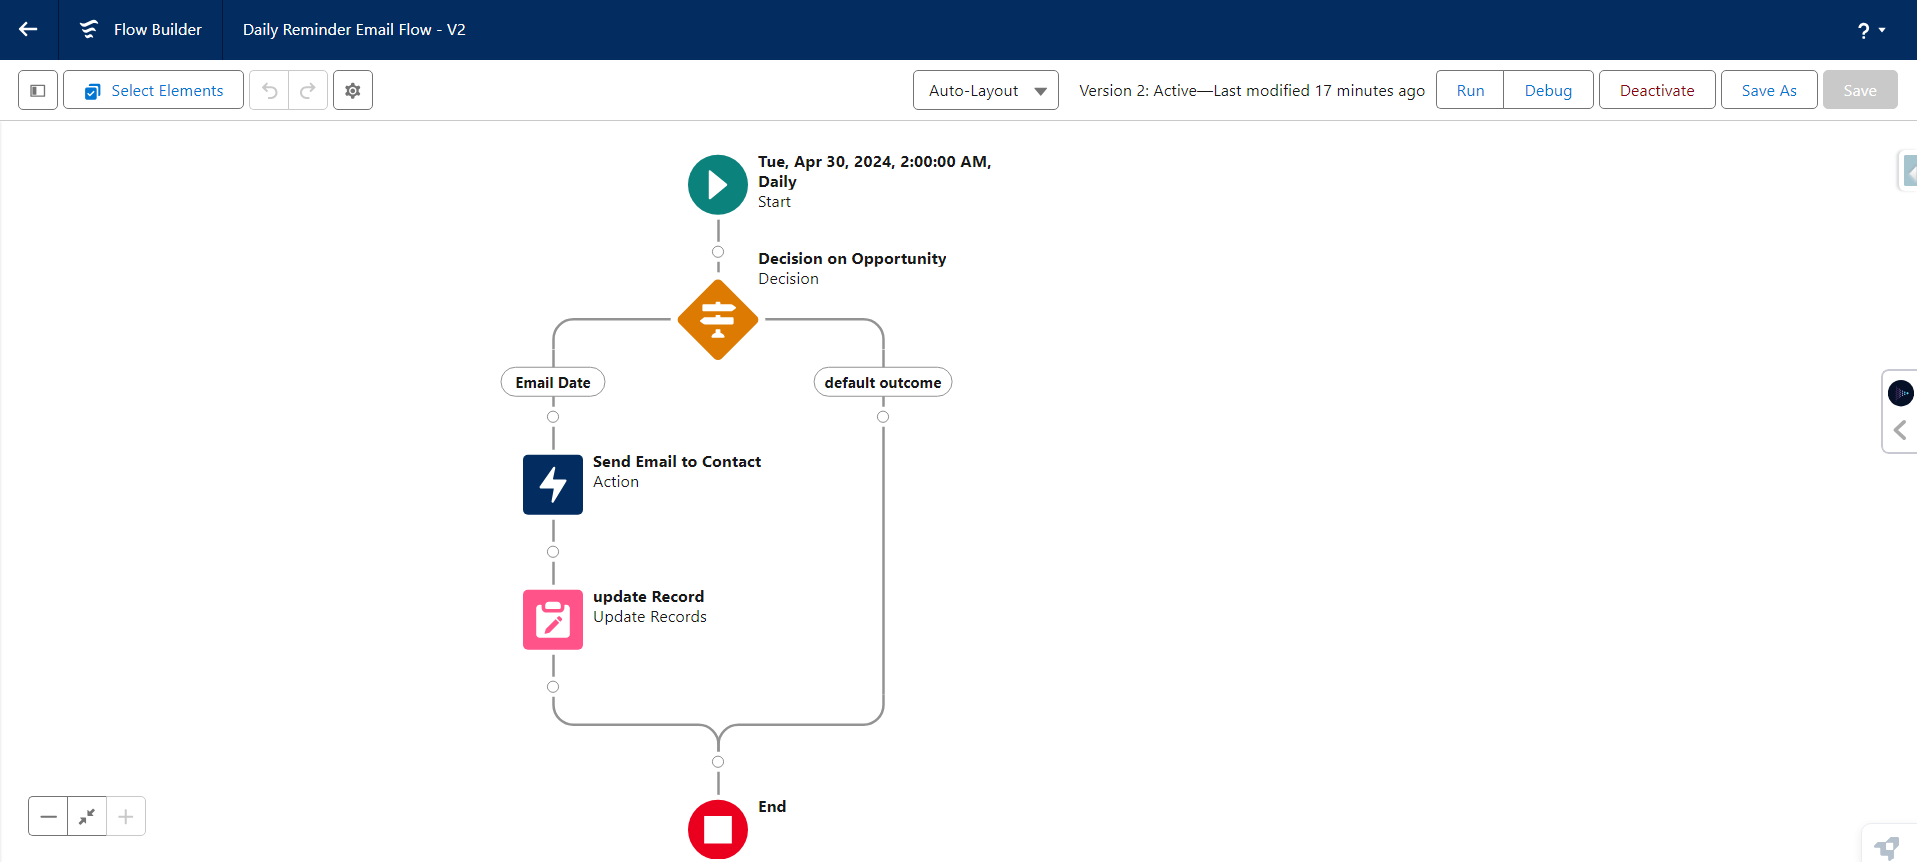Open flow settings gear icon
The width and height of the screenshot is (1917, 862).
pyautogui.click(x=353, y=90)
